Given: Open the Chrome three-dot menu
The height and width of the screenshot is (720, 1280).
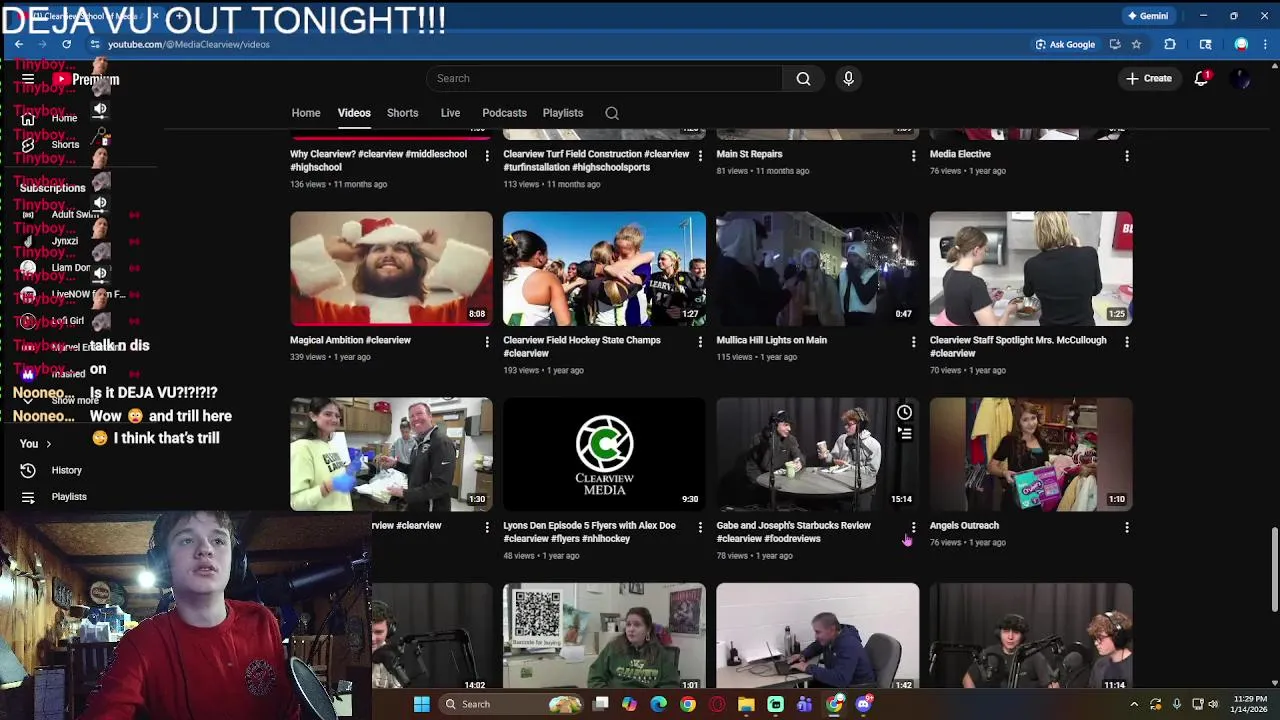Looking at the screenshot, I should (1264, 44).
